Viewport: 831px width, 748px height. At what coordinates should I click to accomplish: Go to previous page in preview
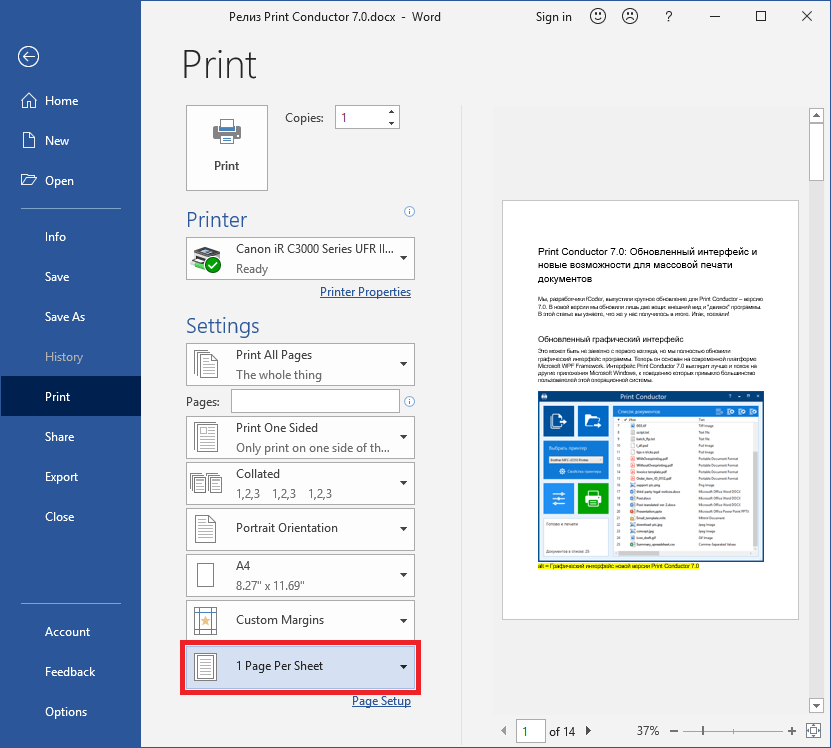point(504,731)
